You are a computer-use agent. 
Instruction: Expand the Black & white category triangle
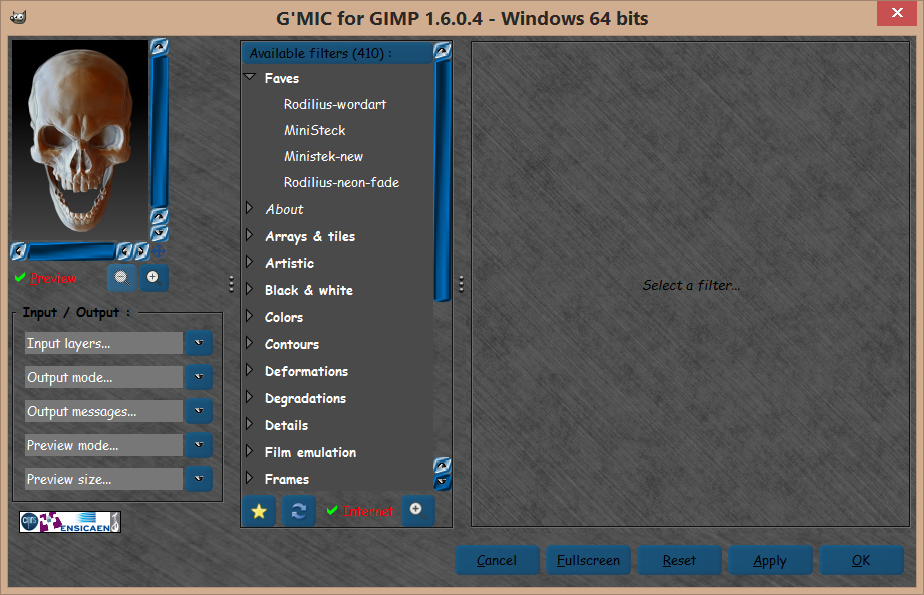tap(250, 289)
